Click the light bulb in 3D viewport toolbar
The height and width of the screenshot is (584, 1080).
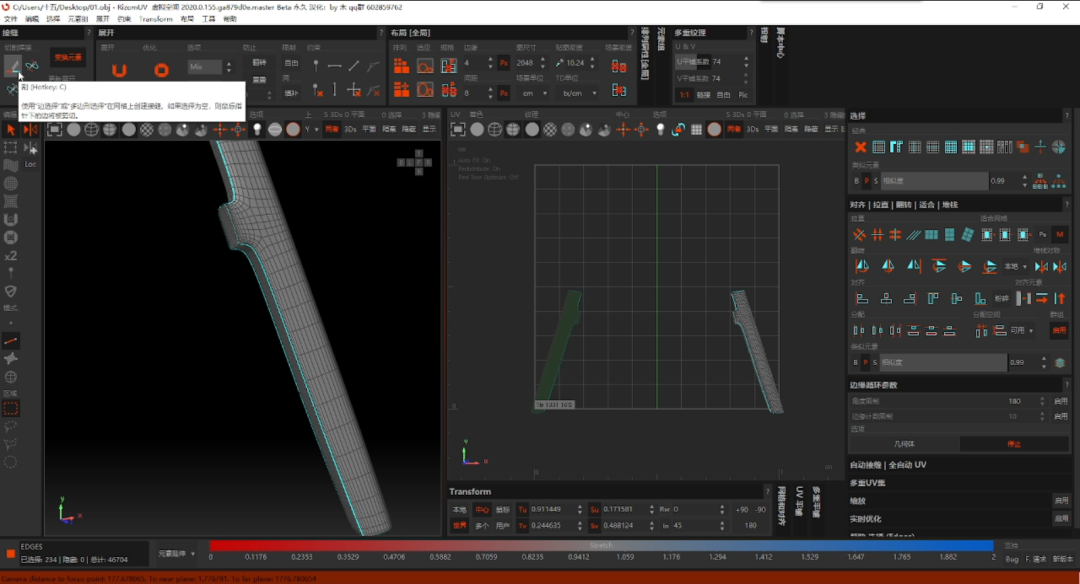click(x=257, y=129)
